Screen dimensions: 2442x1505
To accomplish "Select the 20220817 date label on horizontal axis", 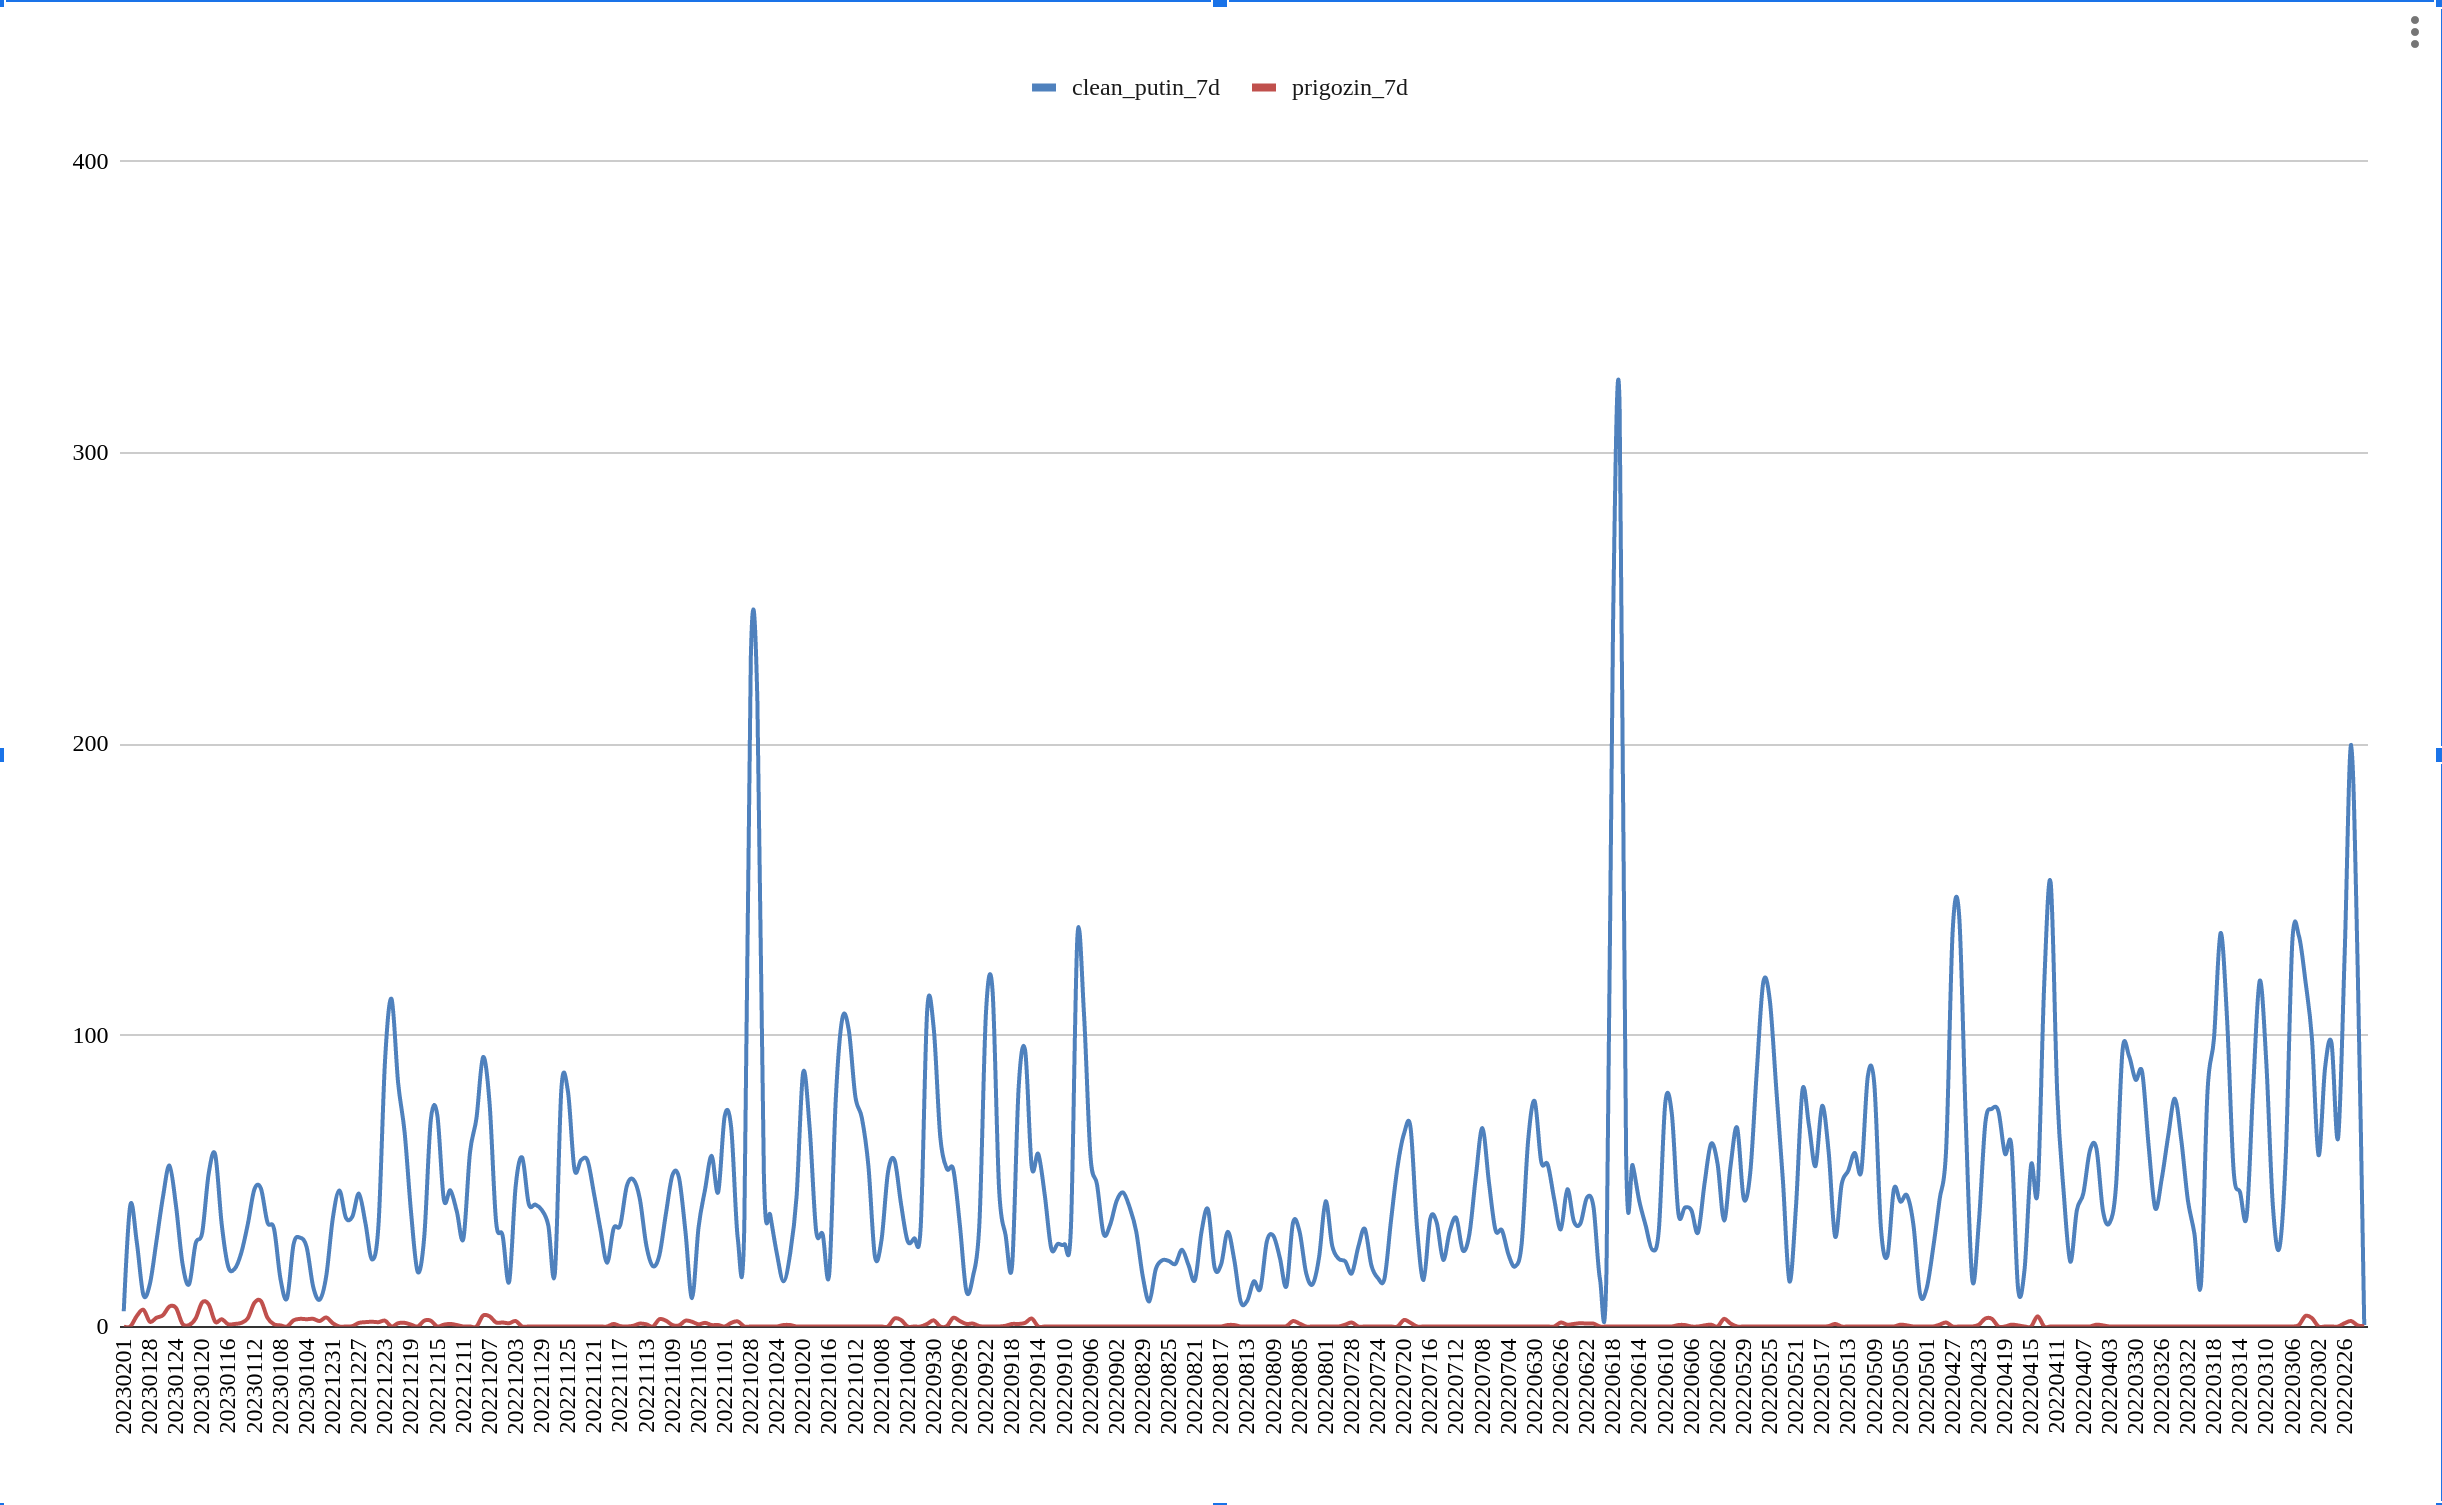I will coord(1220,1386).
